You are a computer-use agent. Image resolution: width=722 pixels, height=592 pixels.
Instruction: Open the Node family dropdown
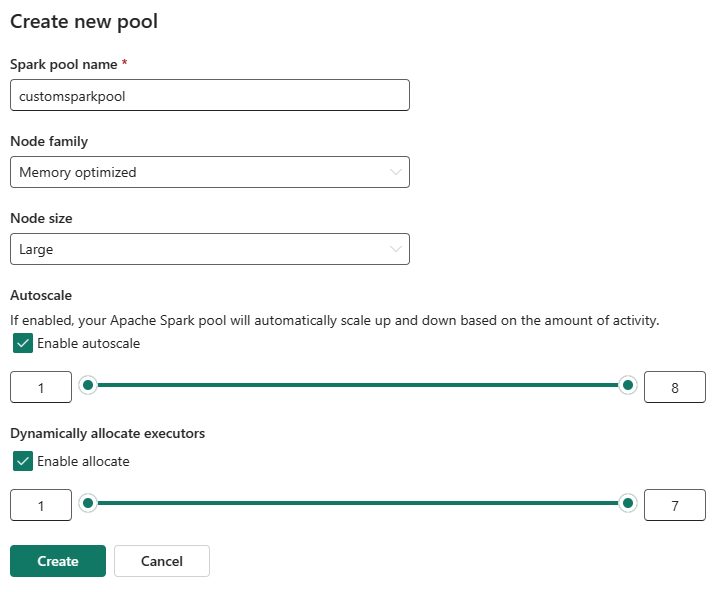pyautogui.click(x=210, y=172)
